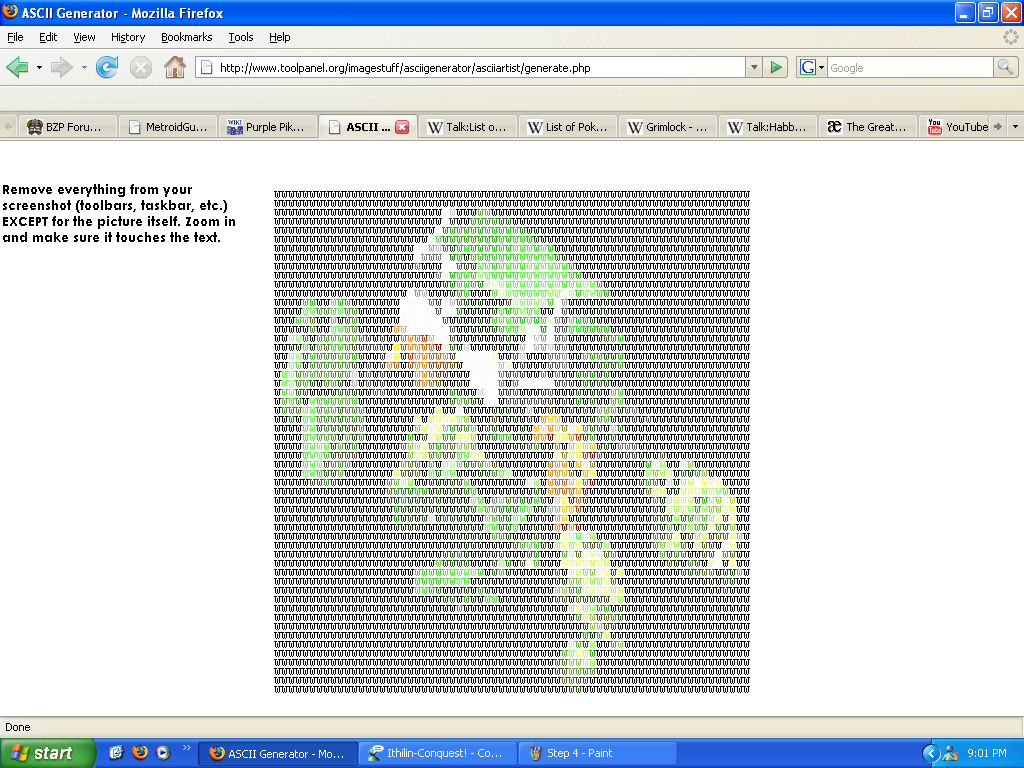Click the YouTube tab favicon

(x=935, y=127)
